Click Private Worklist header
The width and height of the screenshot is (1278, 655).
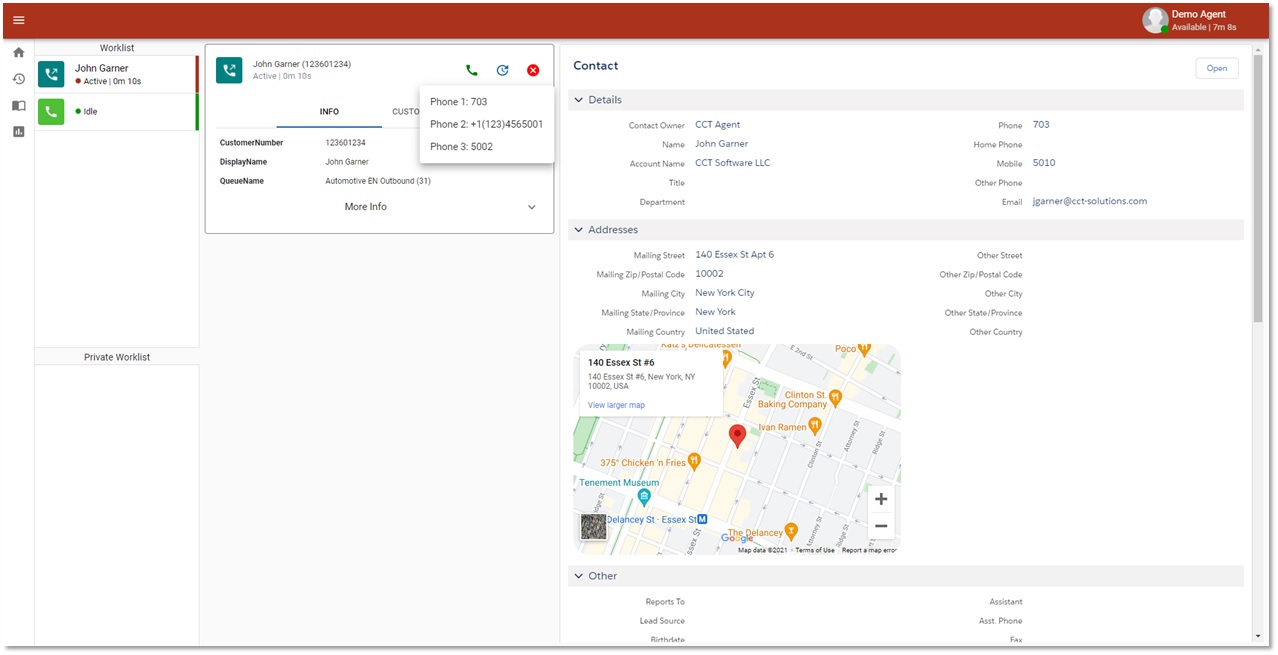[x=117, y=357]
